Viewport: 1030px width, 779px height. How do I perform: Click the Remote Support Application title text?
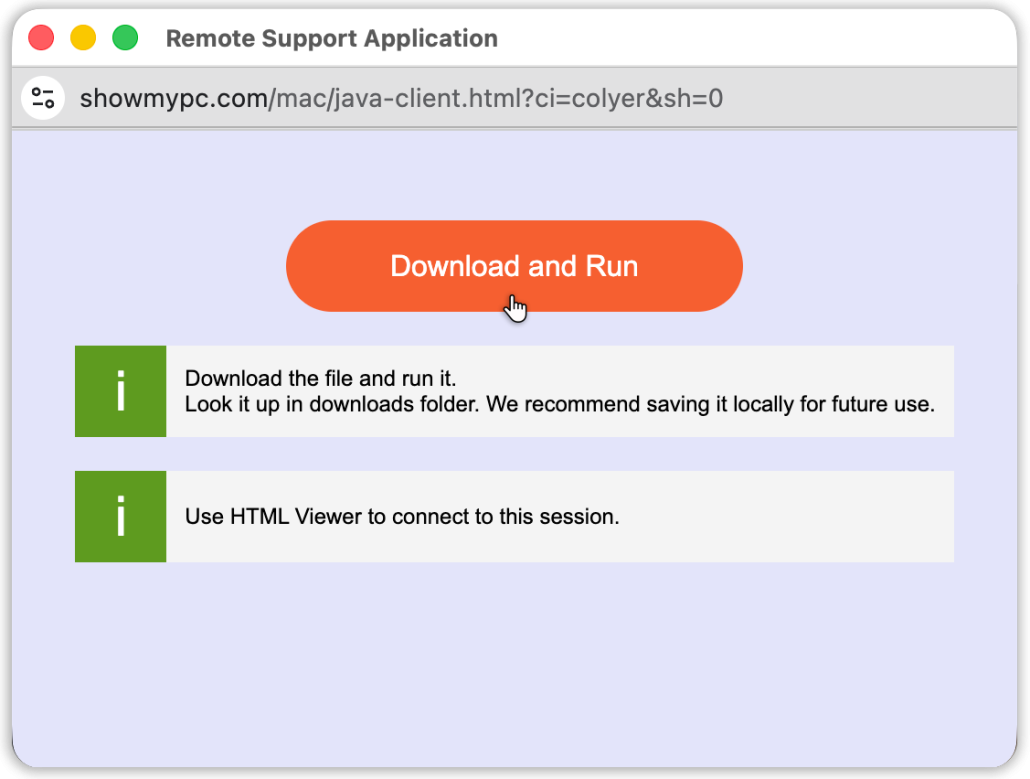[331, 38]
